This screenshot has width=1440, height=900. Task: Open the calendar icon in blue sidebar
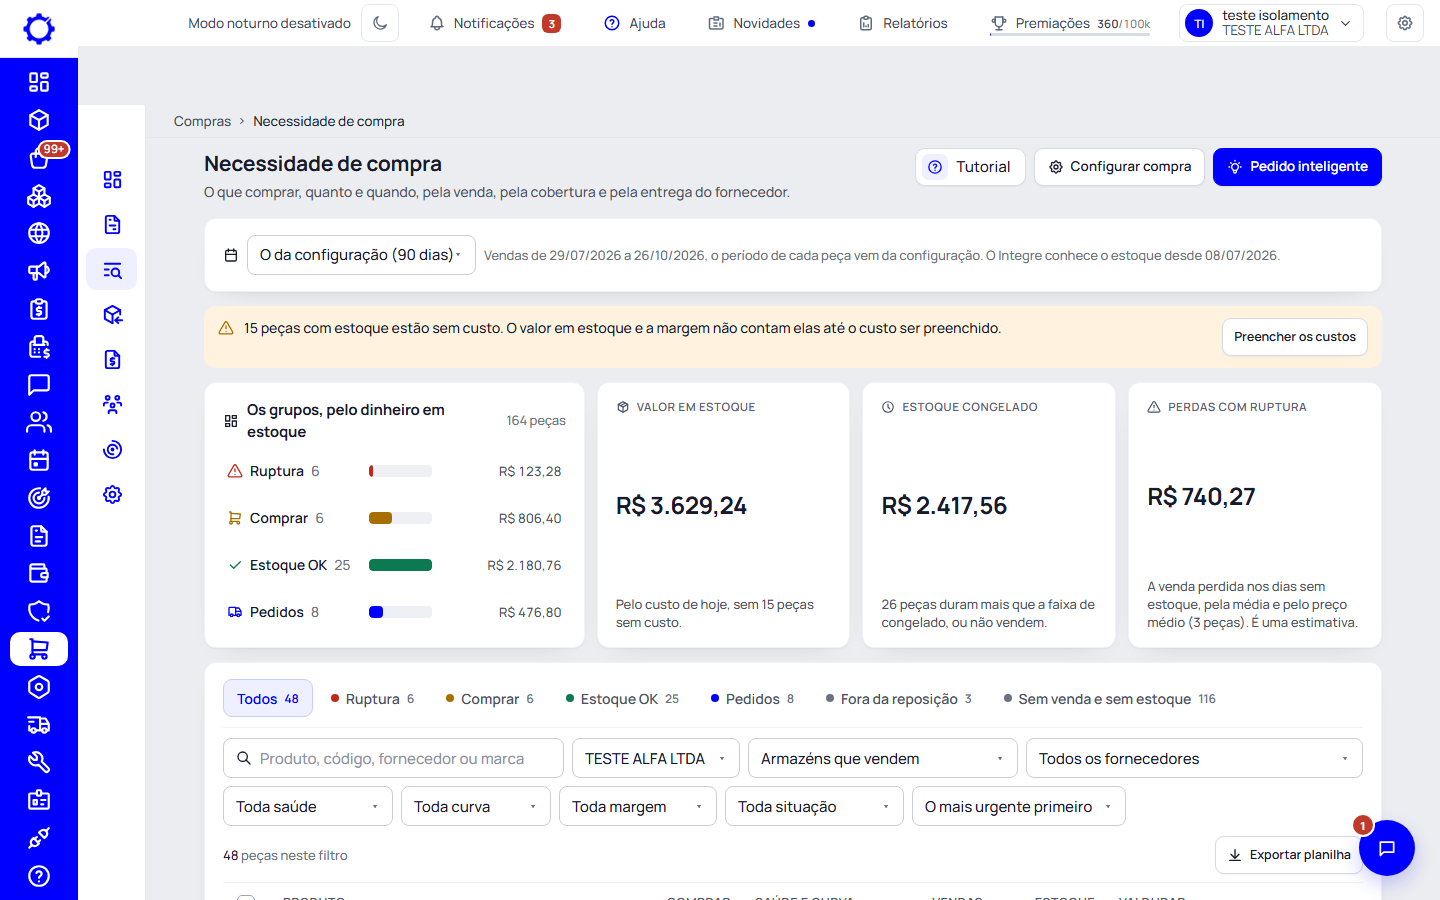[39, 460]
